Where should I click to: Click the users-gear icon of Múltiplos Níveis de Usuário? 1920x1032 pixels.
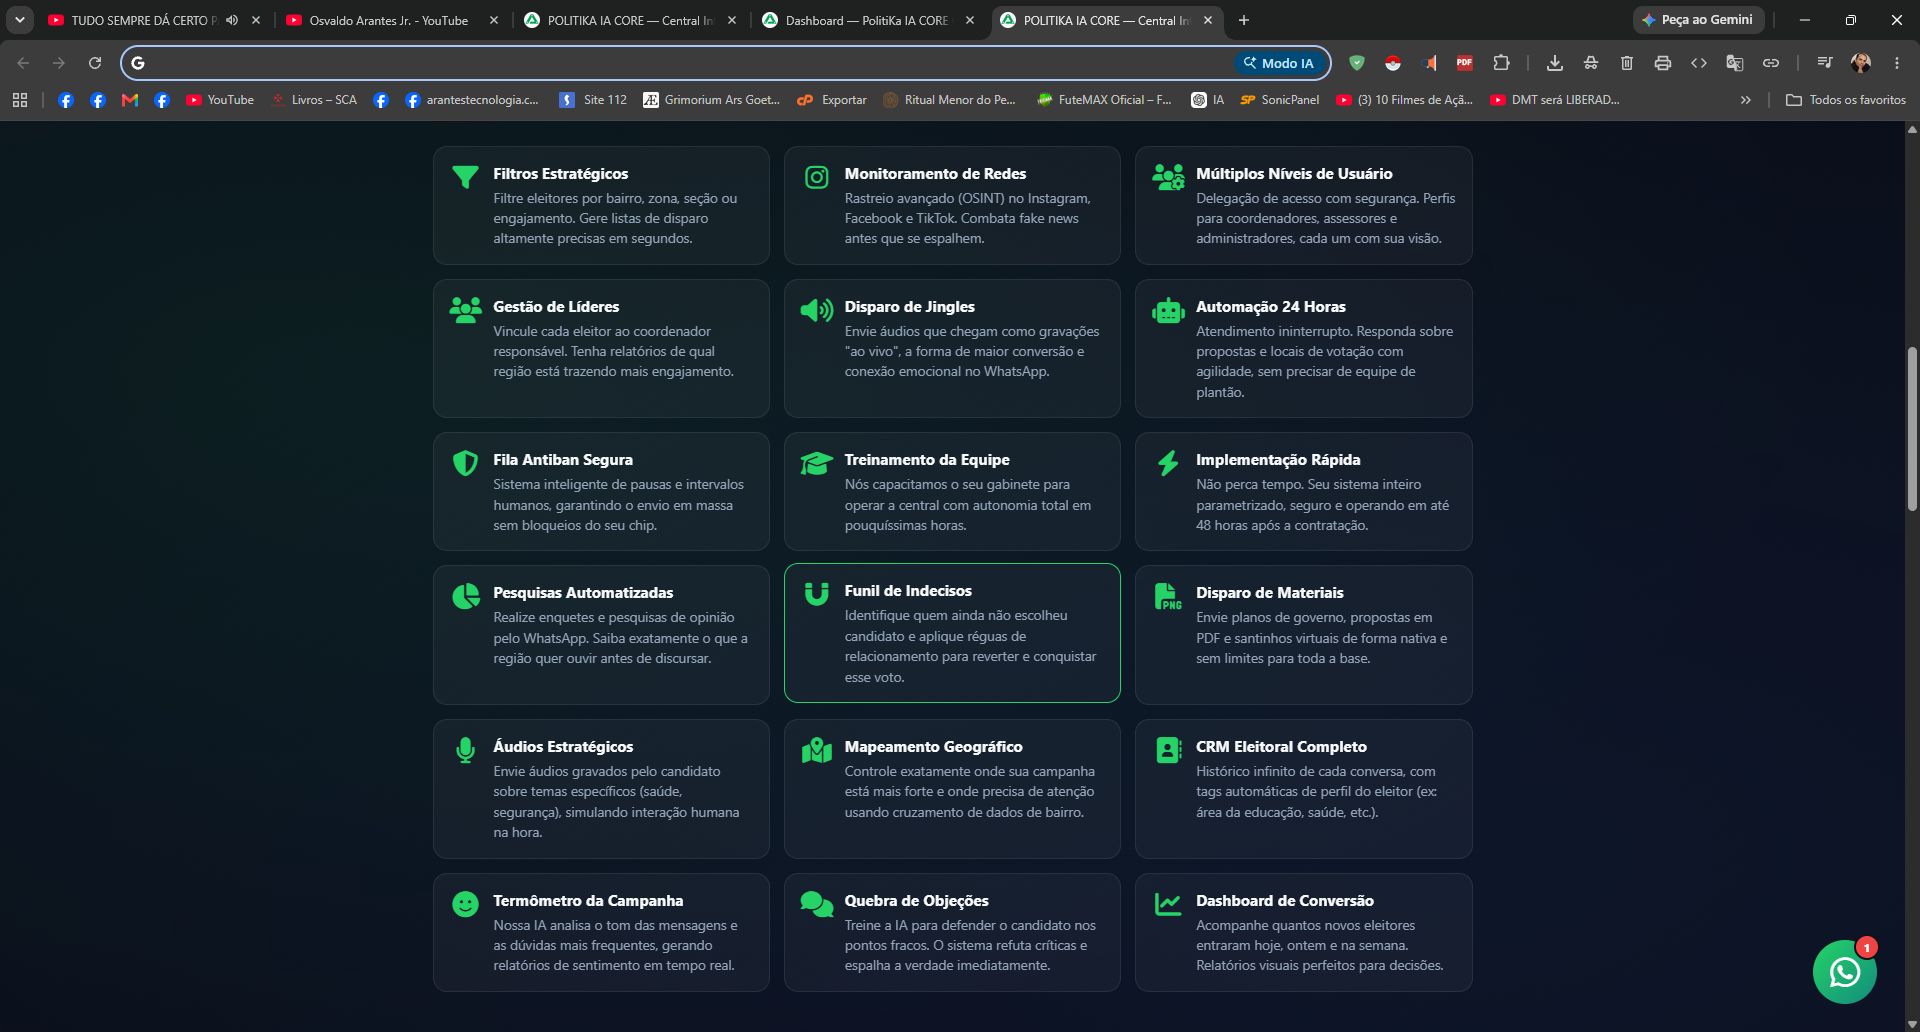click(1168, 177)
